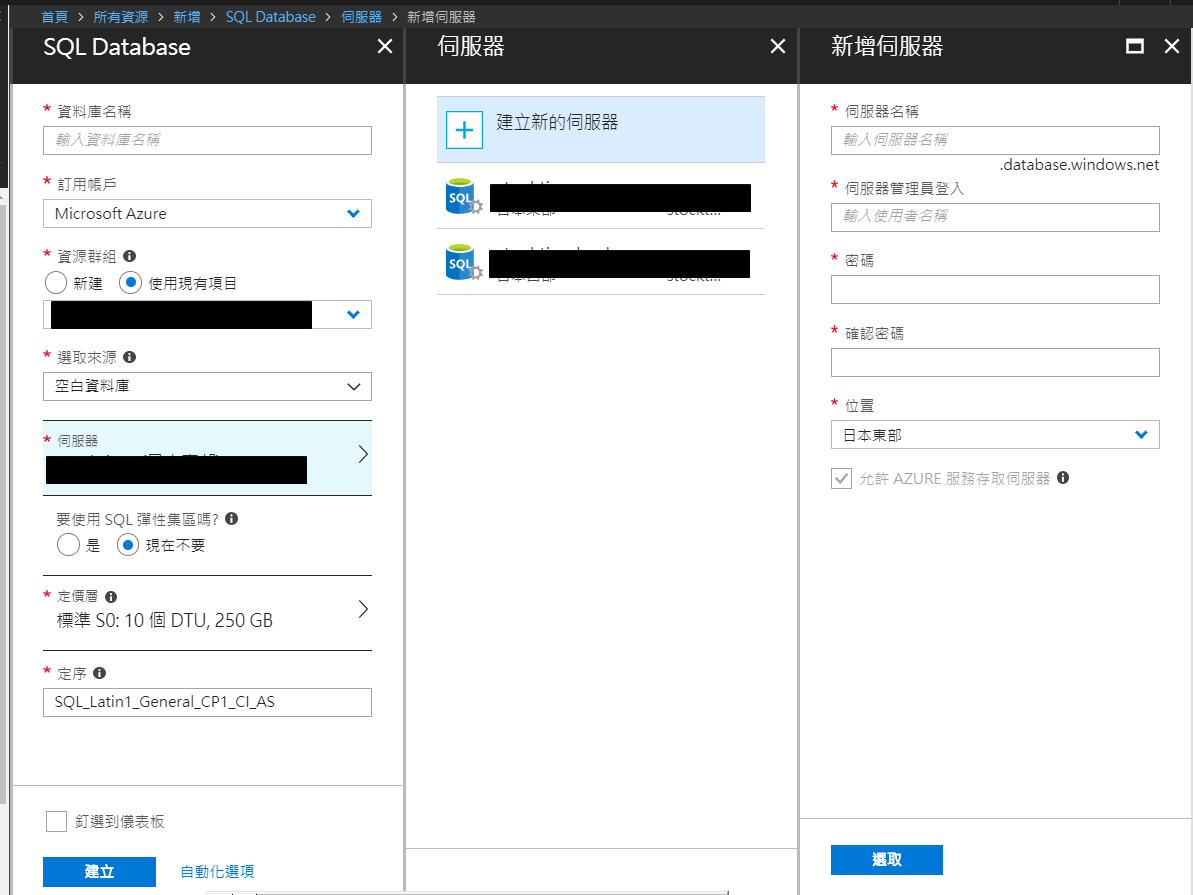The height and width of the screenshot is (895, 1193).
Task: Open the existing resource group dropdown
Action: point(207,314)
